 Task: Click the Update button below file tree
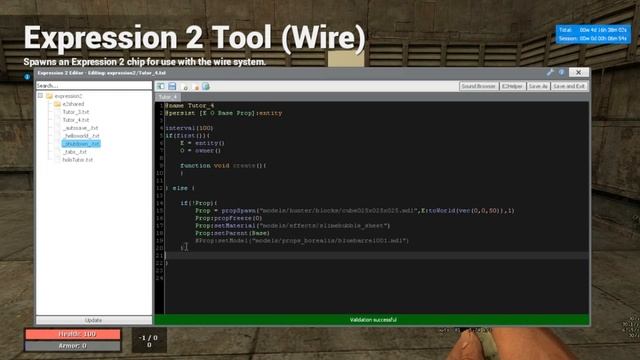coord(94,320)
